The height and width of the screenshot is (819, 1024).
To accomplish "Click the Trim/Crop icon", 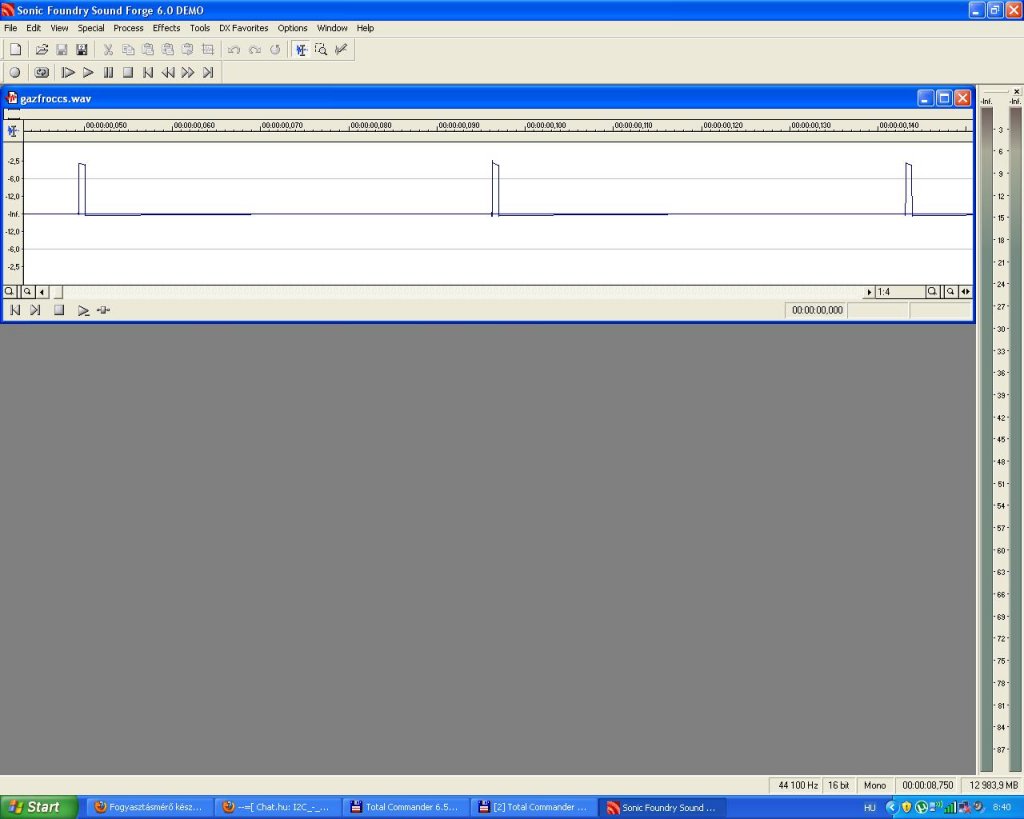I will [x=208, y=50].
